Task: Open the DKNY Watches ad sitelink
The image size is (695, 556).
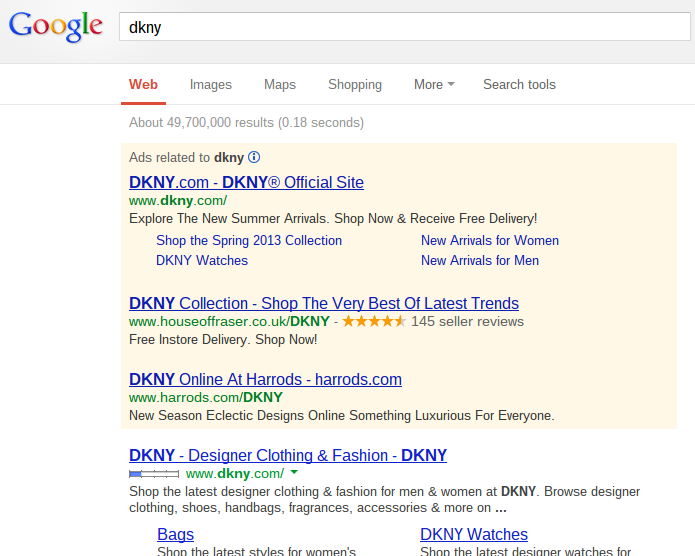Action: tap(202, 260)
